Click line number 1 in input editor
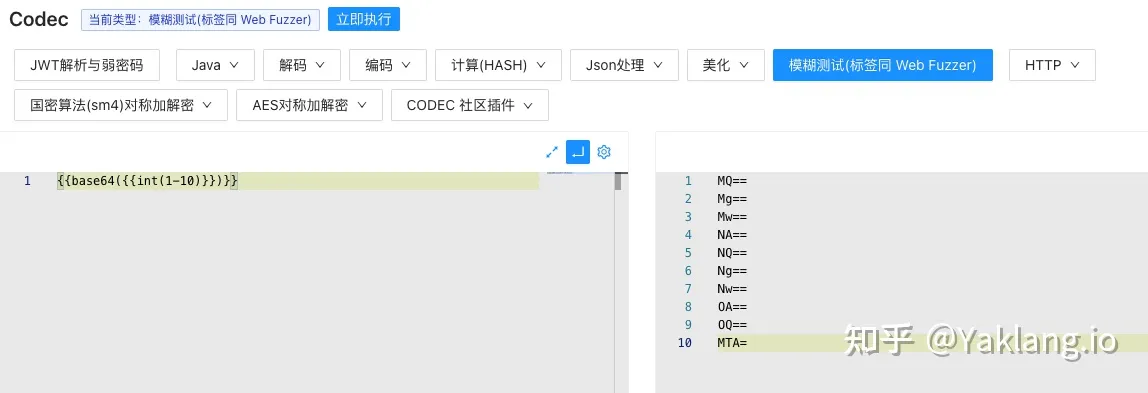This screenshot has height=393, width=1148. (27, 181)
